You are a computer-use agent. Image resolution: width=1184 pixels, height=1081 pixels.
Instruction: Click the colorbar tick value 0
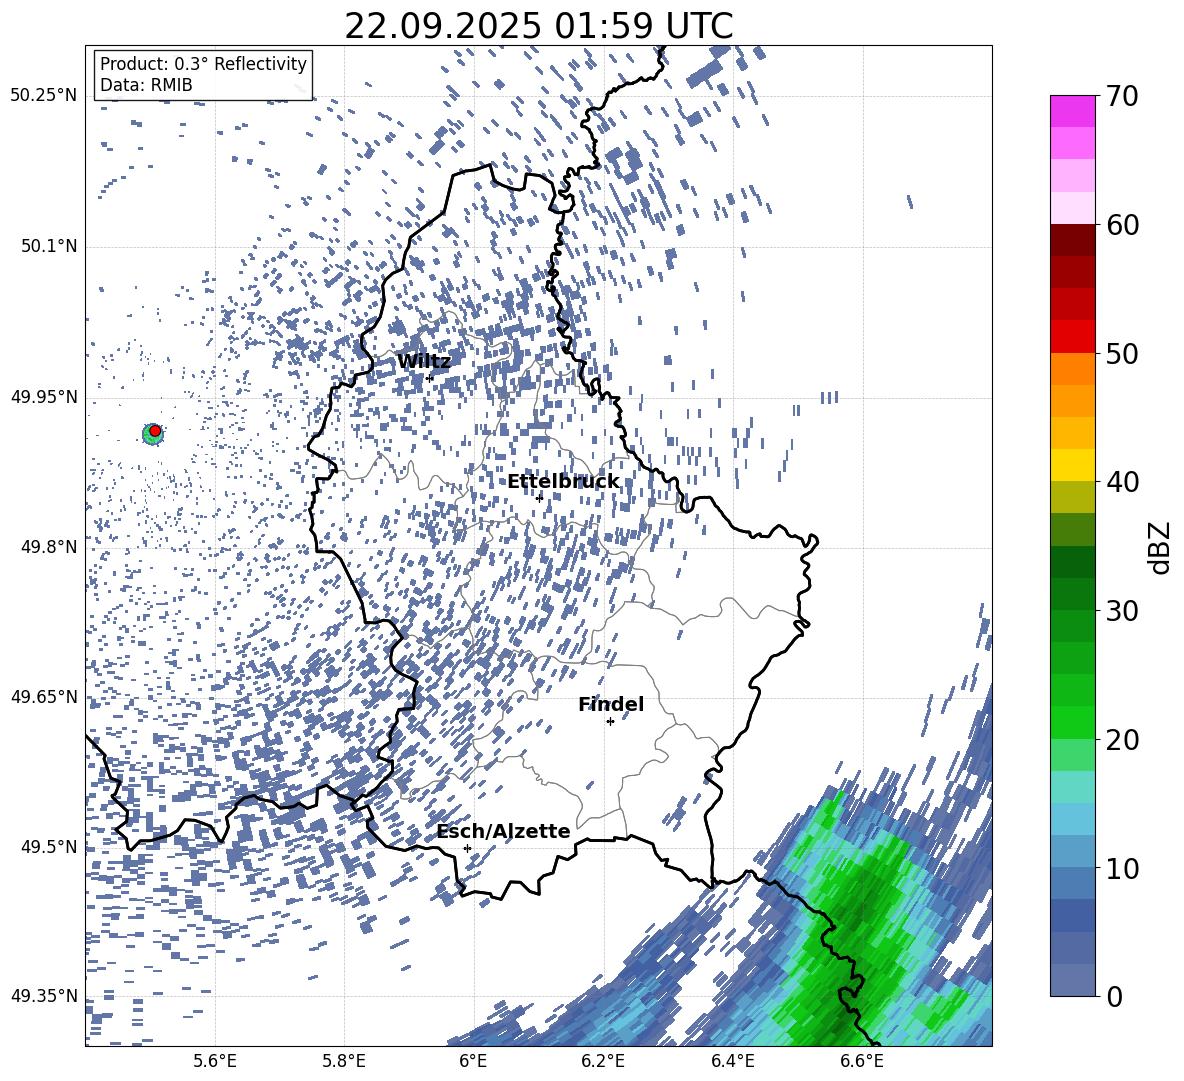click(1114, 996)
